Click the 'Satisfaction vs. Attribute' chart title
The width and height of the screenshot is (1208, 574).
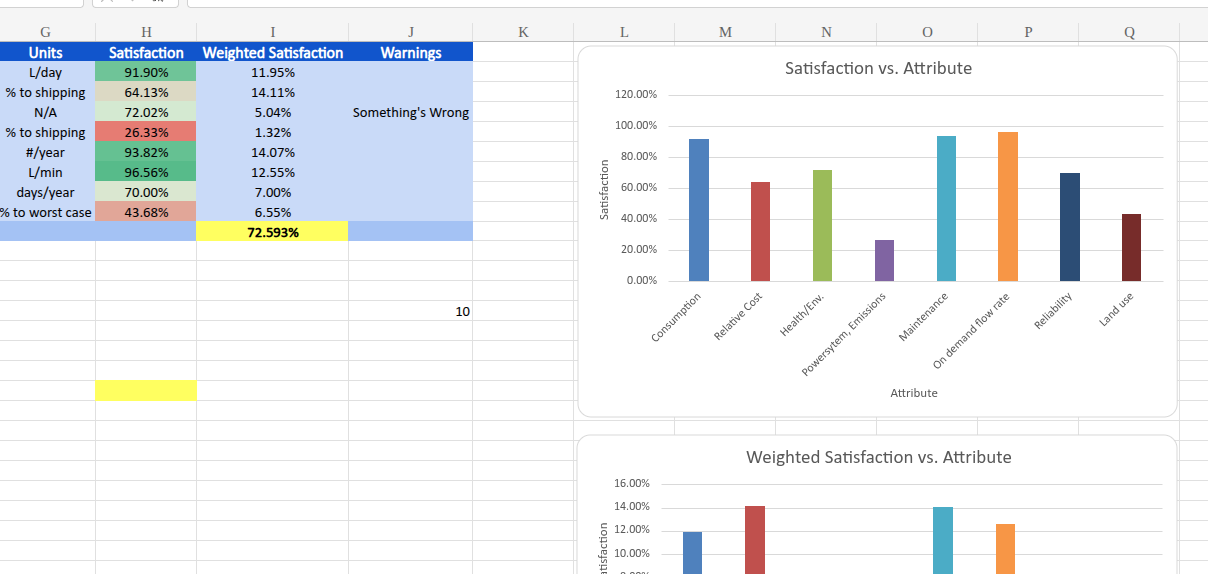[877, 69]
